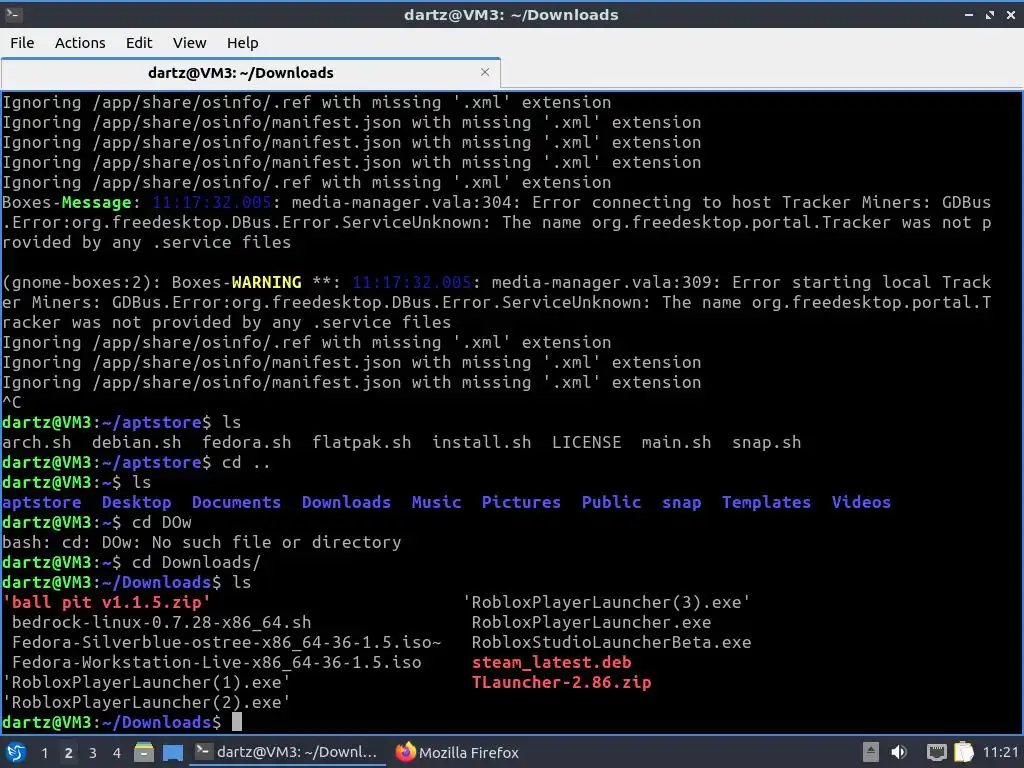Open the File menu
The image size is (1024, 768).
click(x=22, y=43)
